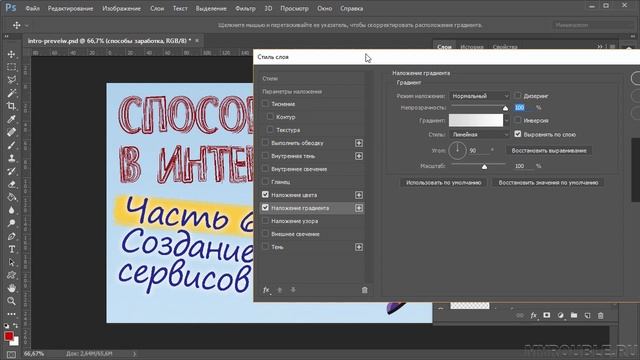Open the Изображение menu
This screenshot has width=640, height=360.
121,8
